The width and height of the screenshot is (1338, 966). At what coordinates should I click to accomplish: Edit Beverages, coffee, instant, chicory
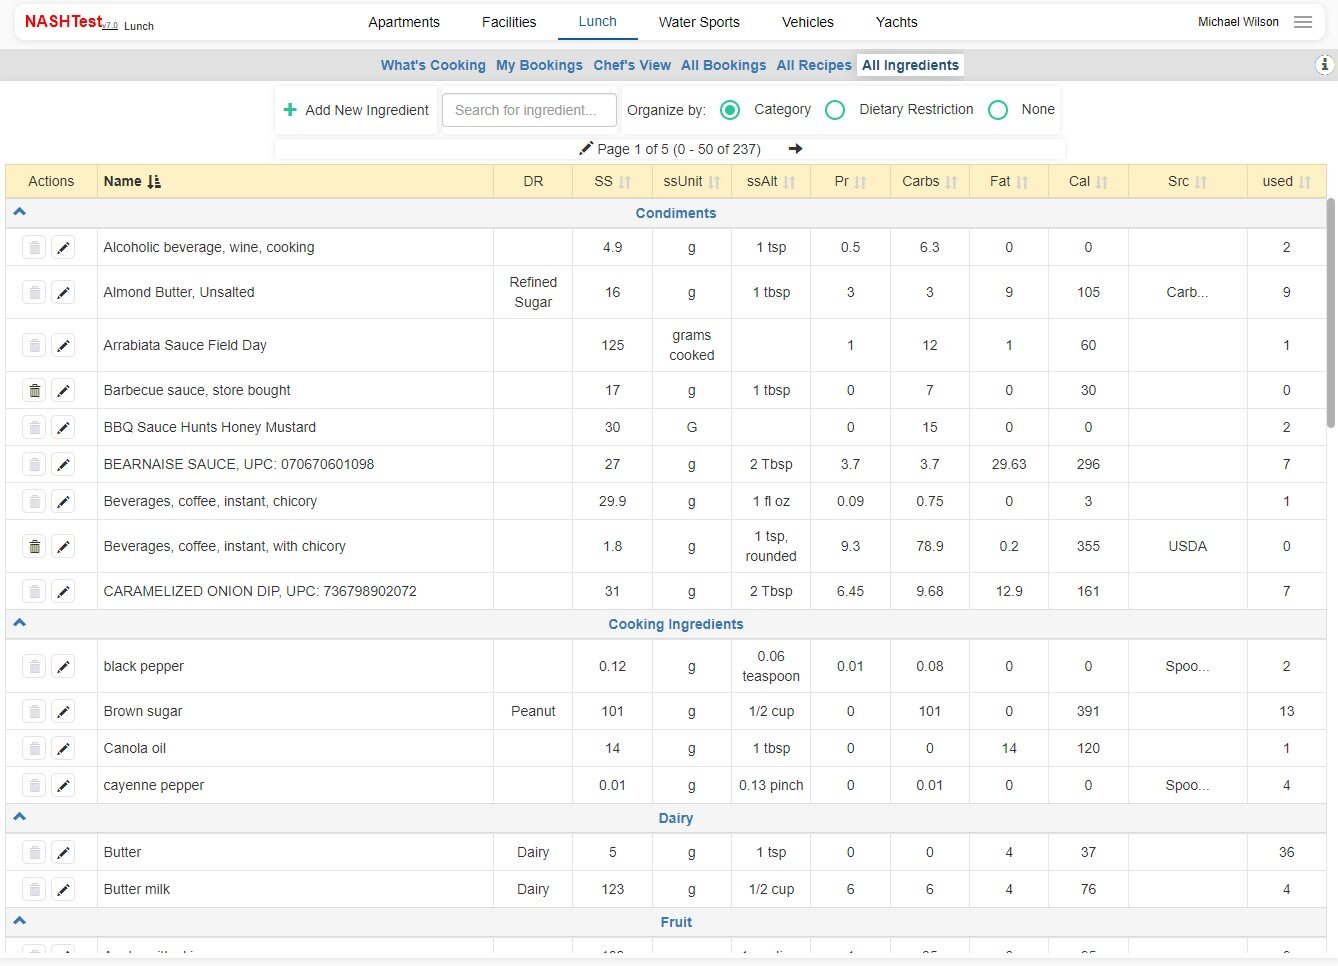point(63,501)
